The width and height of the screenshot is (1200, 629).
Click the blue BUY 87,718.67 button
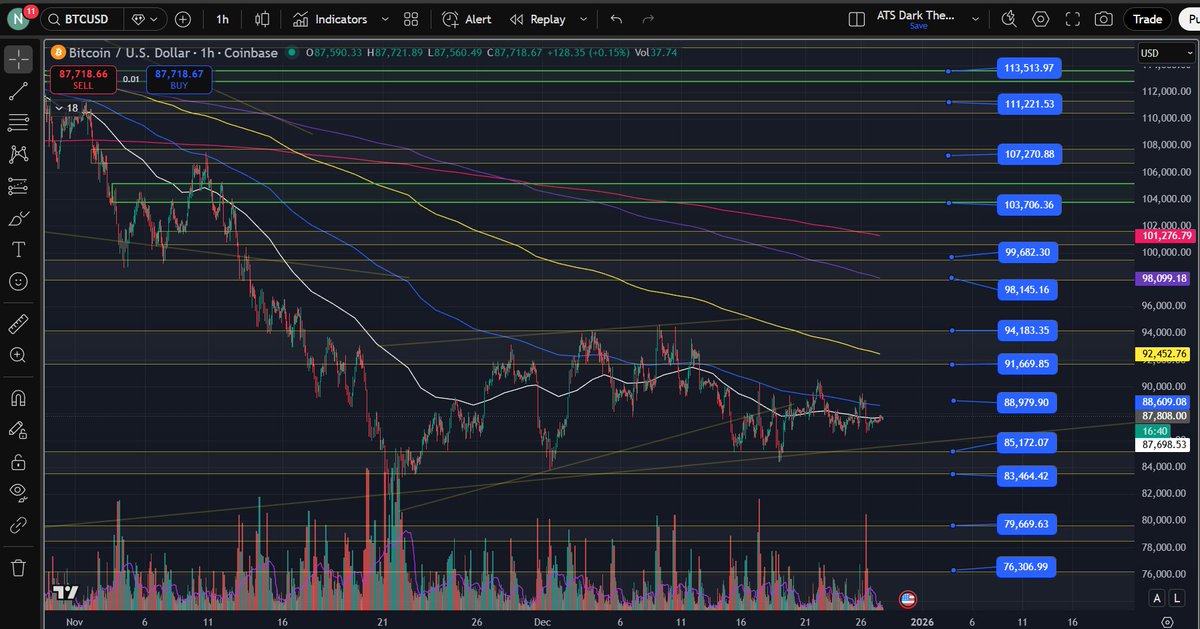pyautogui.click(x=180, y=79)
